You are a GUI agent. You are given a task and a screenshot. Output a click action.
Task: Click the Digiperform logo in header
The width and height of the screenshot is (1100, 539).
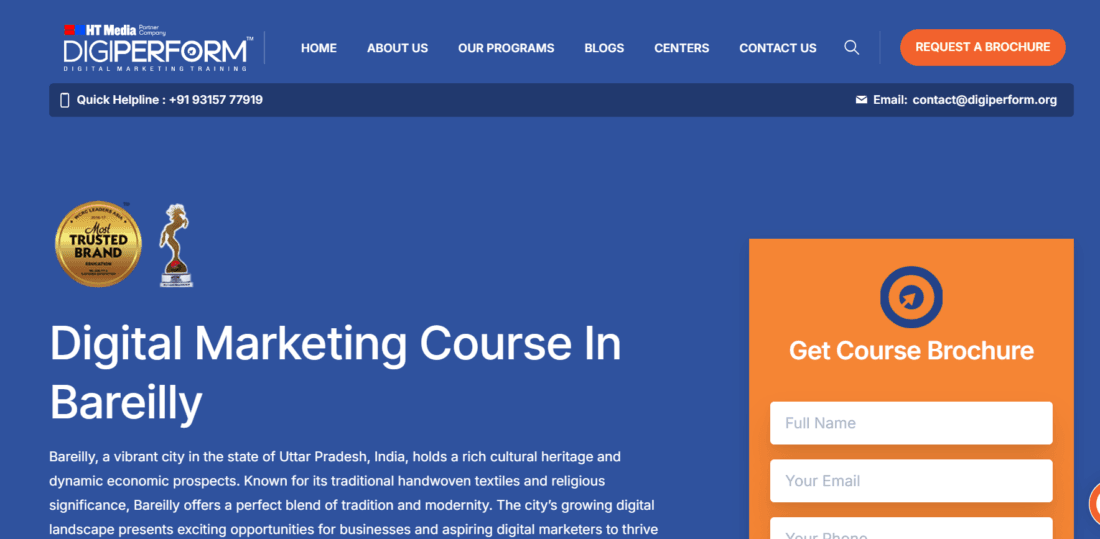tap(157, 47)
